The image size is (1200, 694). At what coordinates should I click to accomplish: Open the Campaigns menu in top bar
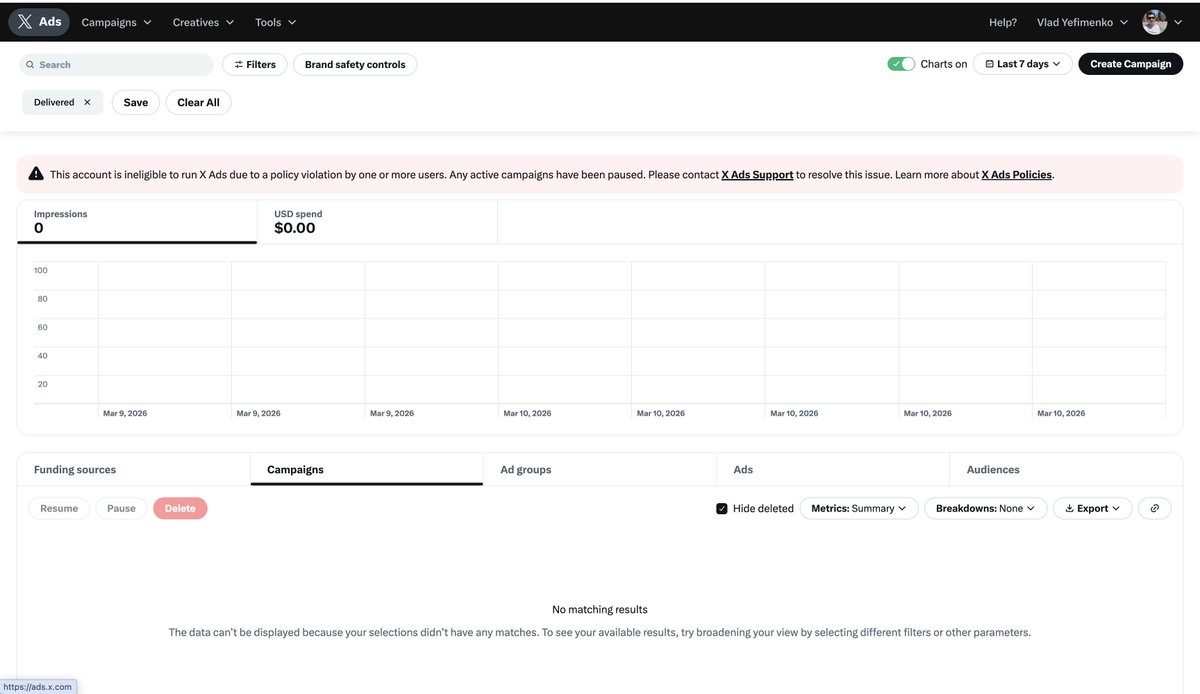(x=116, y=22)
